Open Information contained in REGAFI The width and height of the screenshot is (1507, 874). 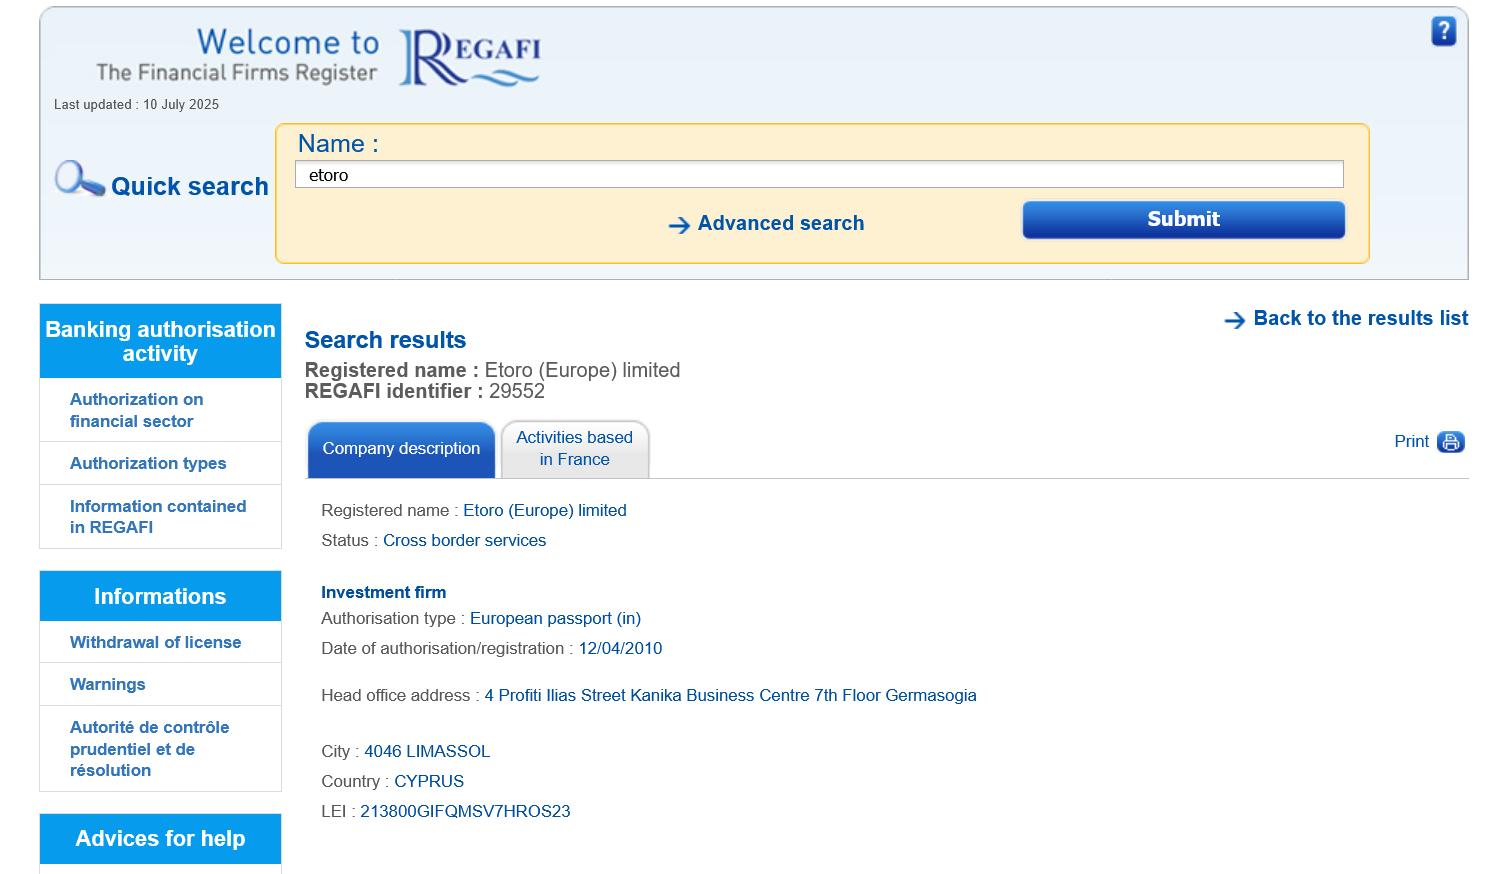click(x=158, y=516)
